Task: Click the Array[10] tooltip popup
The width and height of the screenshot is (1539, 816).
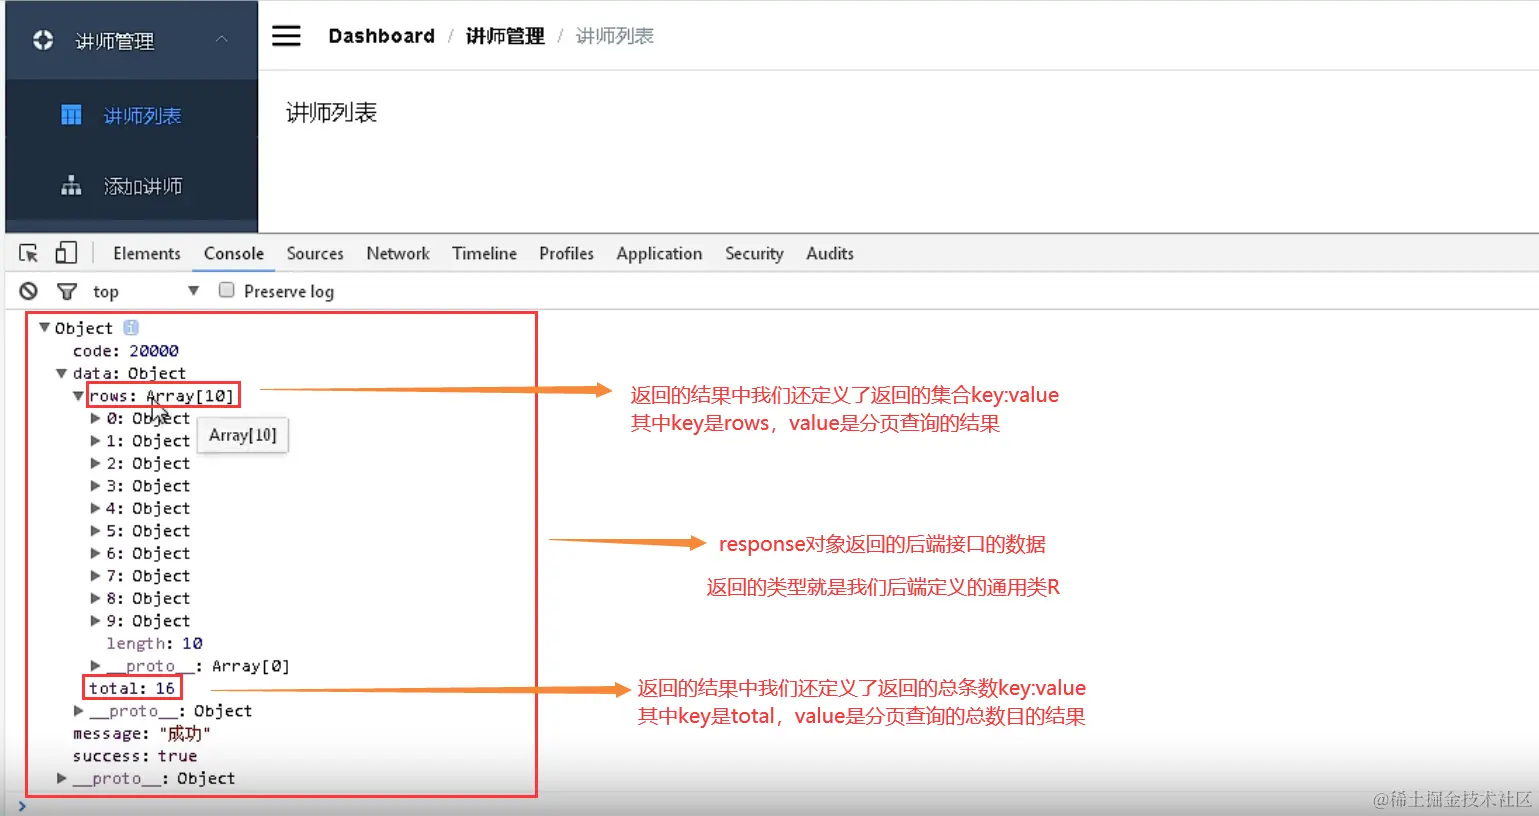Action: pos(243,435)
